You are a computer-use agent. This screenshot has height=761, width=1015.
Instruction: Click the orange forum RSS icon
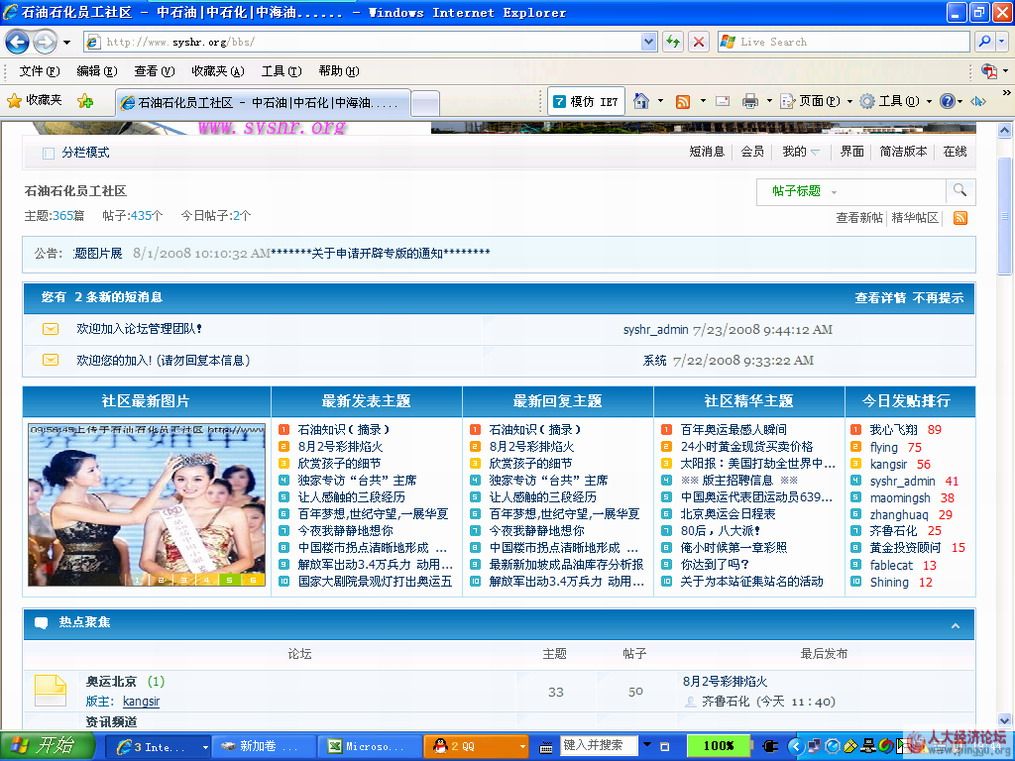[x=961, y=218]
